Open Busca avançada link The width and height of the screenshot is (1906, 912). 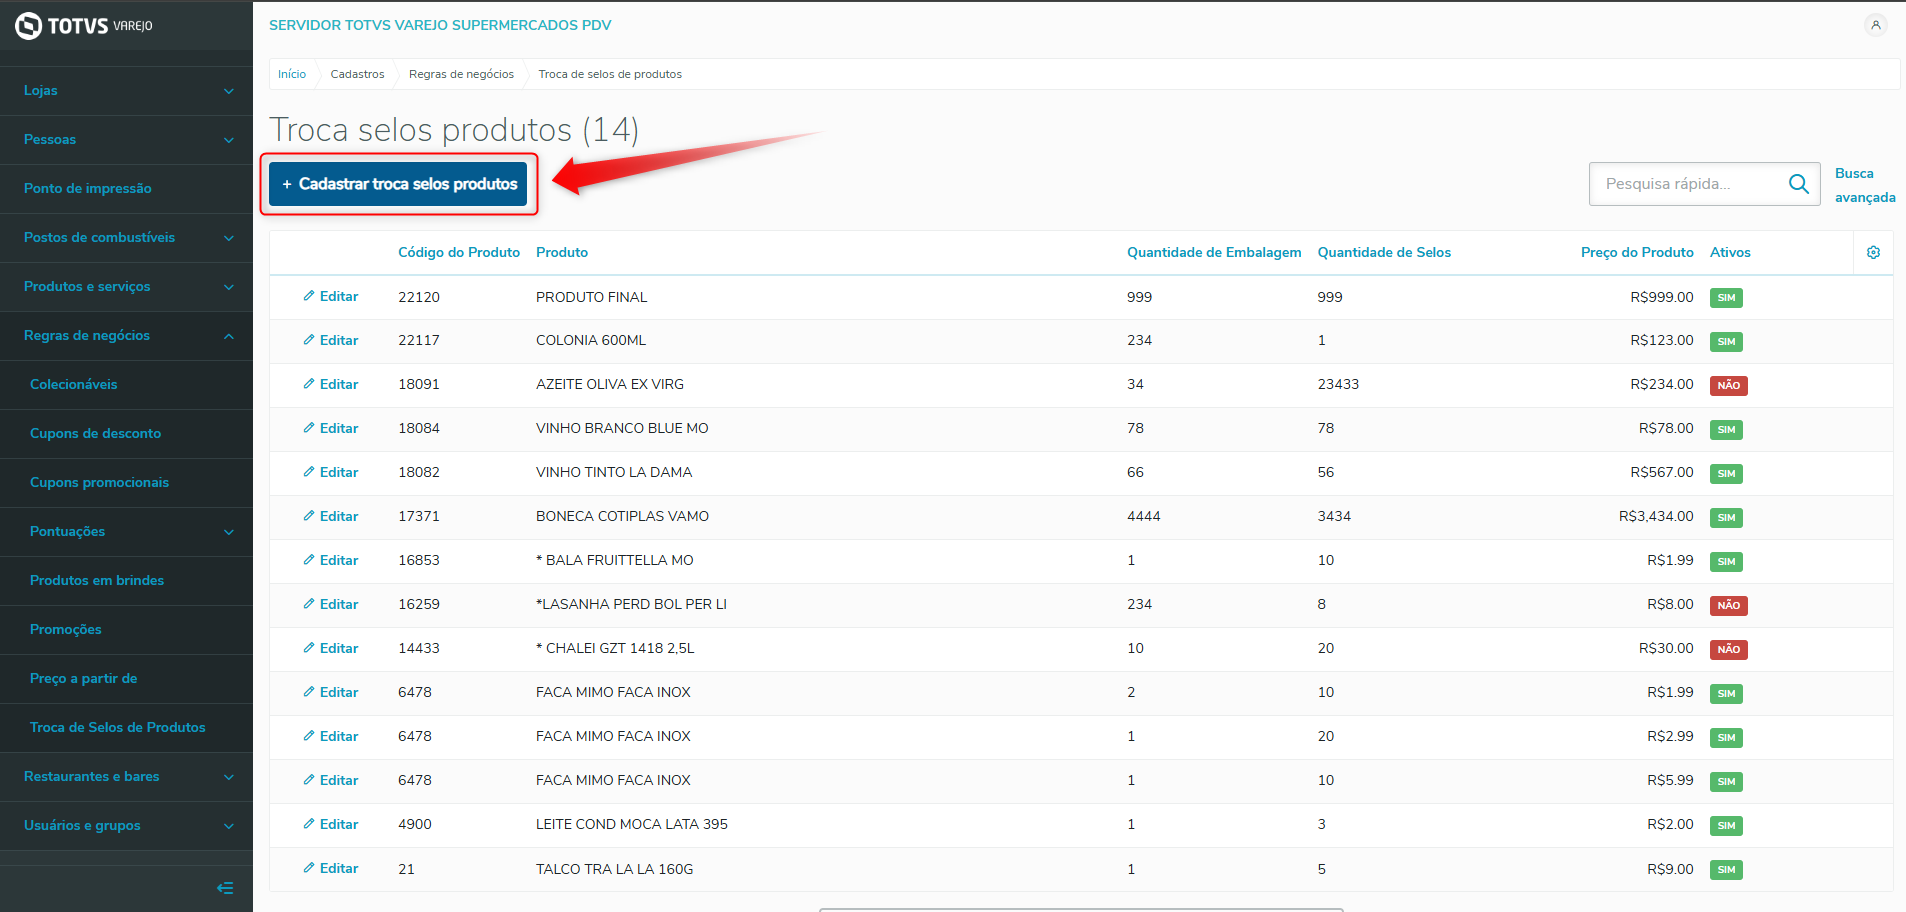pyautogui.click(x=1865, y=185)
